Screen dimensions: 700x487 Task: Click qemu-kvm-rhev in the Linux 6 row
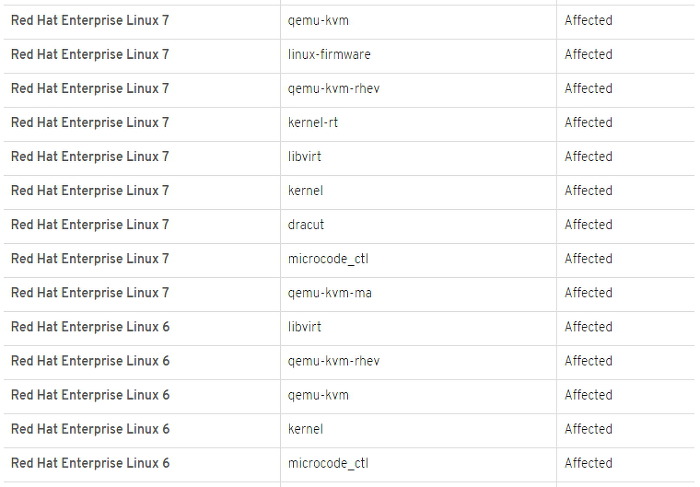(333, 361)
